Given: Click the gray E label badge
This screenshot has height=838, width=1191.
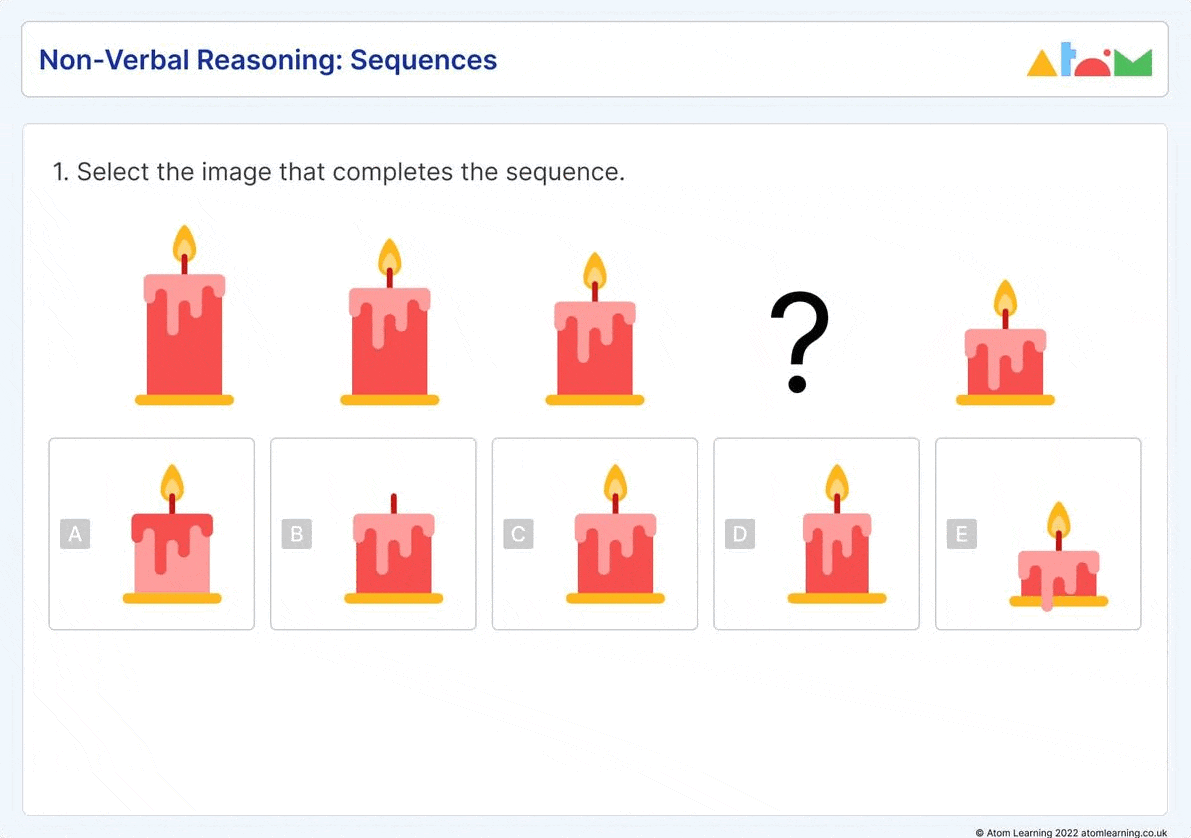Looking at the screenshot, I should coord(962,534).
